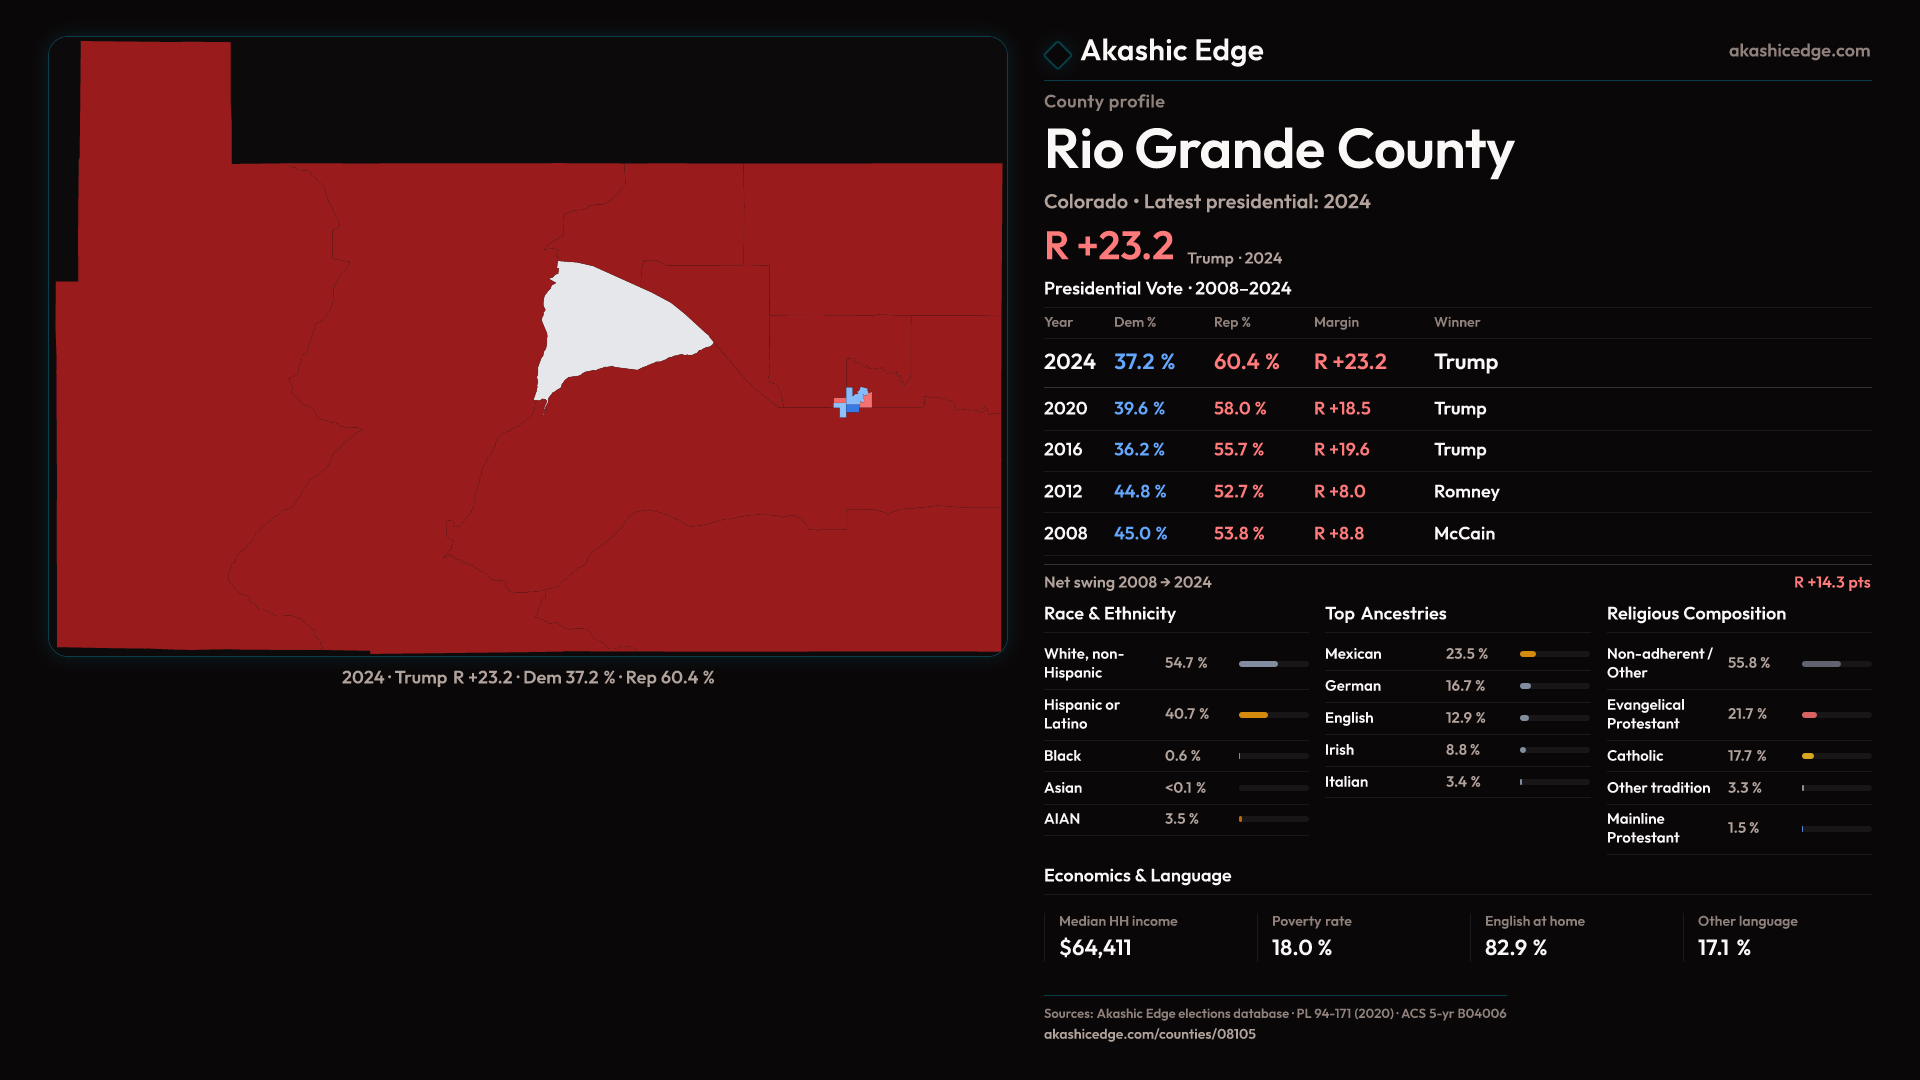Click the blue precinct cluster on the map
The height and width of the screenshot is (1080, 1920).
coord(851,402)
